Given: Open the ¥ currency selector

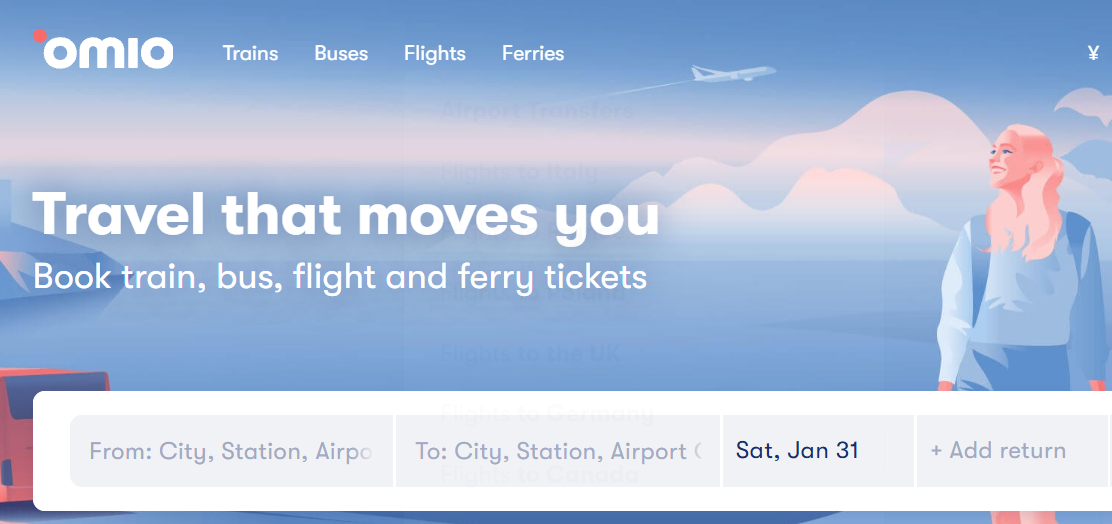Looking at the screenshot, I should pos(1093,53).
